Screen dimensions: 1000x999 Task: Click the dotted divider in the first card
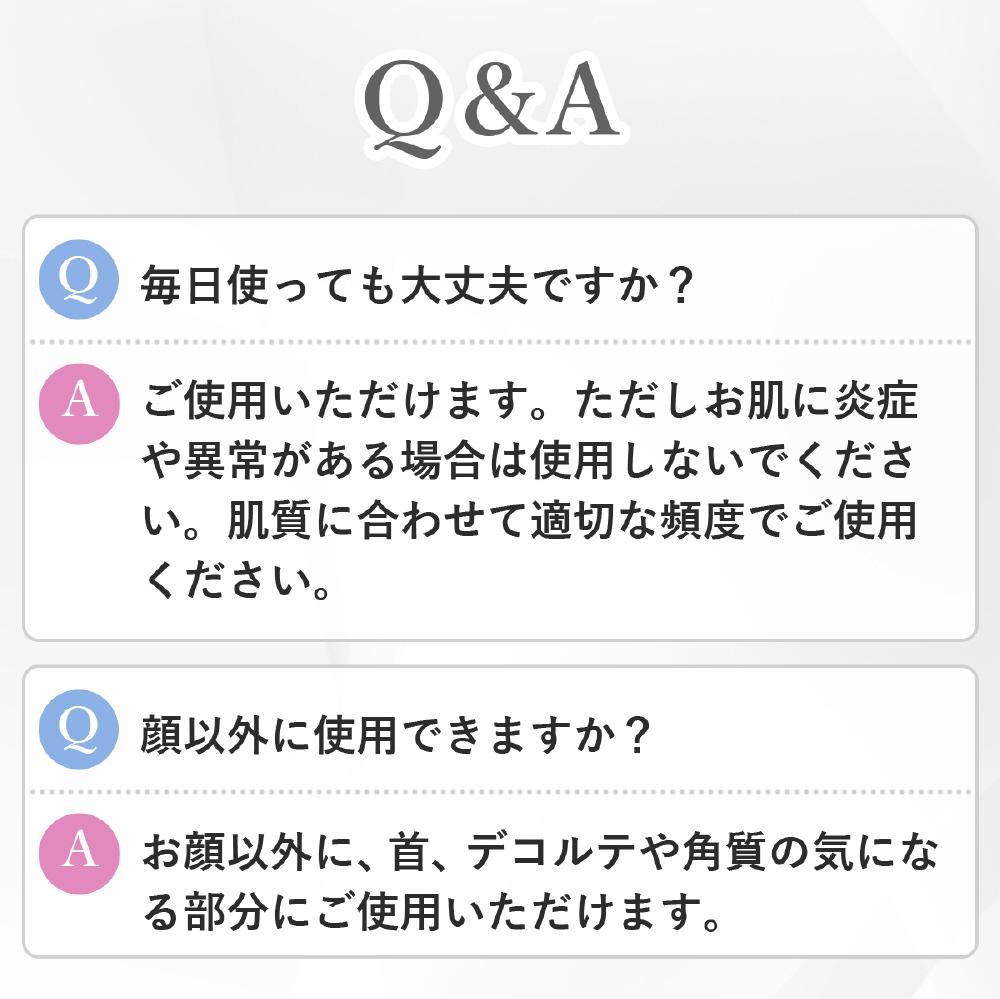pos(500,342)
